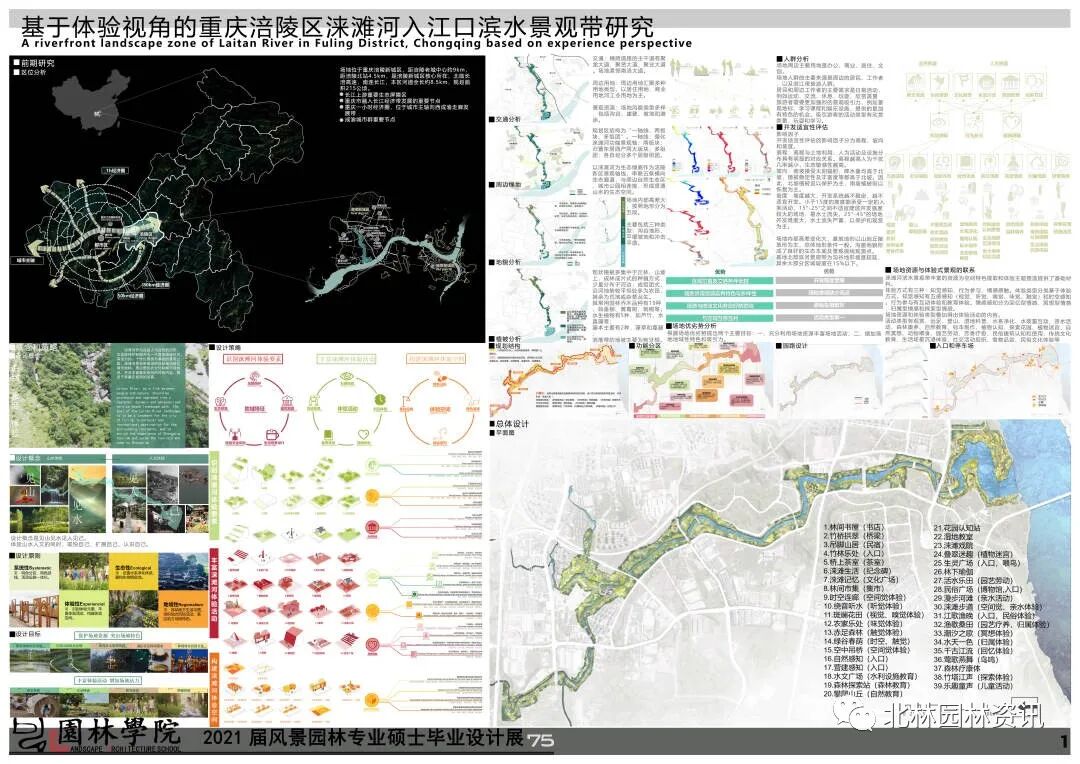Image resolution: width=1080 pixels, height=764 pixels.
Task: Click legend item '21.花园认知站'
Action: (x=957, y=528)
